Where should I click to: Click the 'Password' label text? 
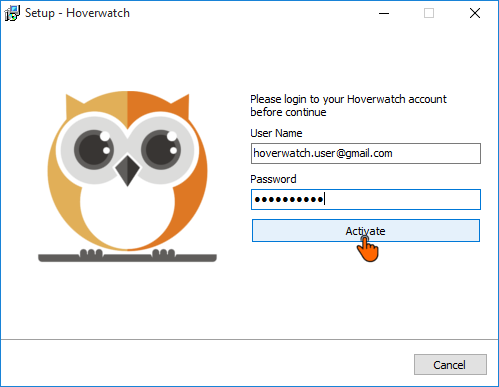click(273, 179)
